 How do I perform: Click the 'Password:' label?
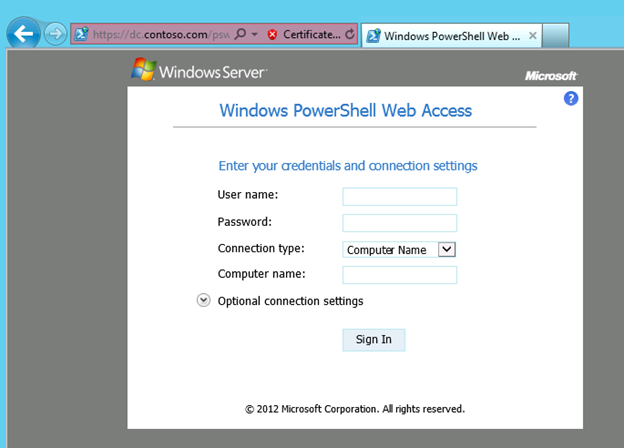(x=245, y=222)
